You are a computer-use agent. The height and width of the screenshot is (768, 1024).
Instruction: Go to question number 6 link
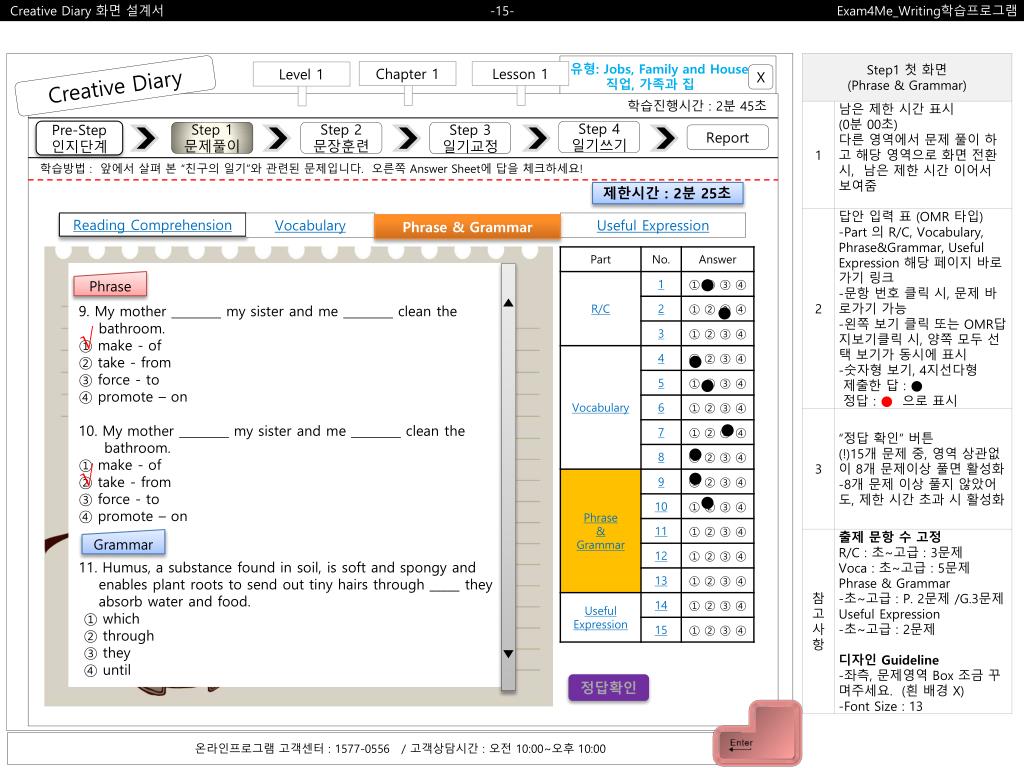[x=661, y=408]
